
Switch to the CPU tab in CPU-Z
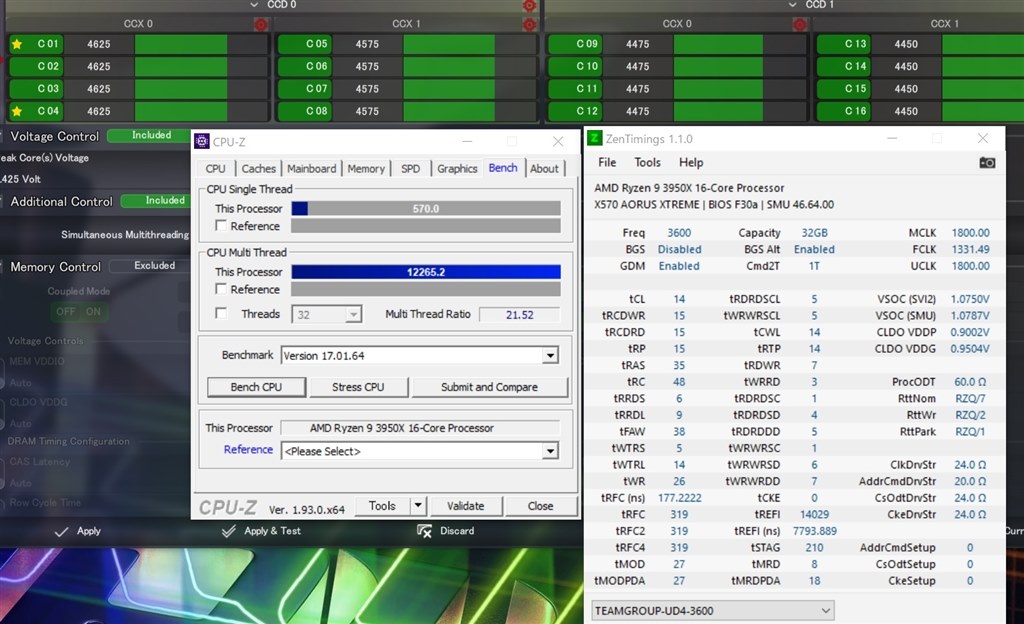(216, 168)
